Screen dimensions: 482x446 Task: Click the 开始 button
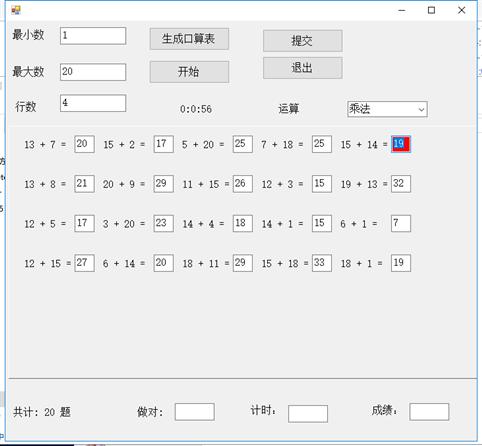pos(189,72)
